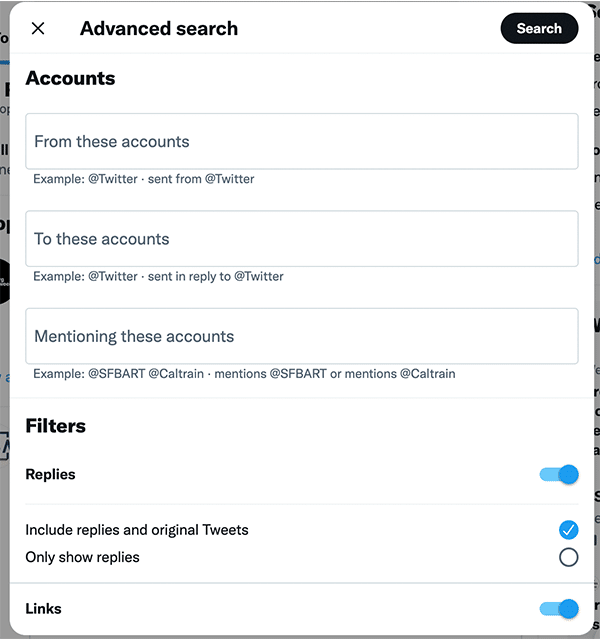The image size is (600, 640).
Task: Focus the "To these accounts" input field
Action: (302, 239)
